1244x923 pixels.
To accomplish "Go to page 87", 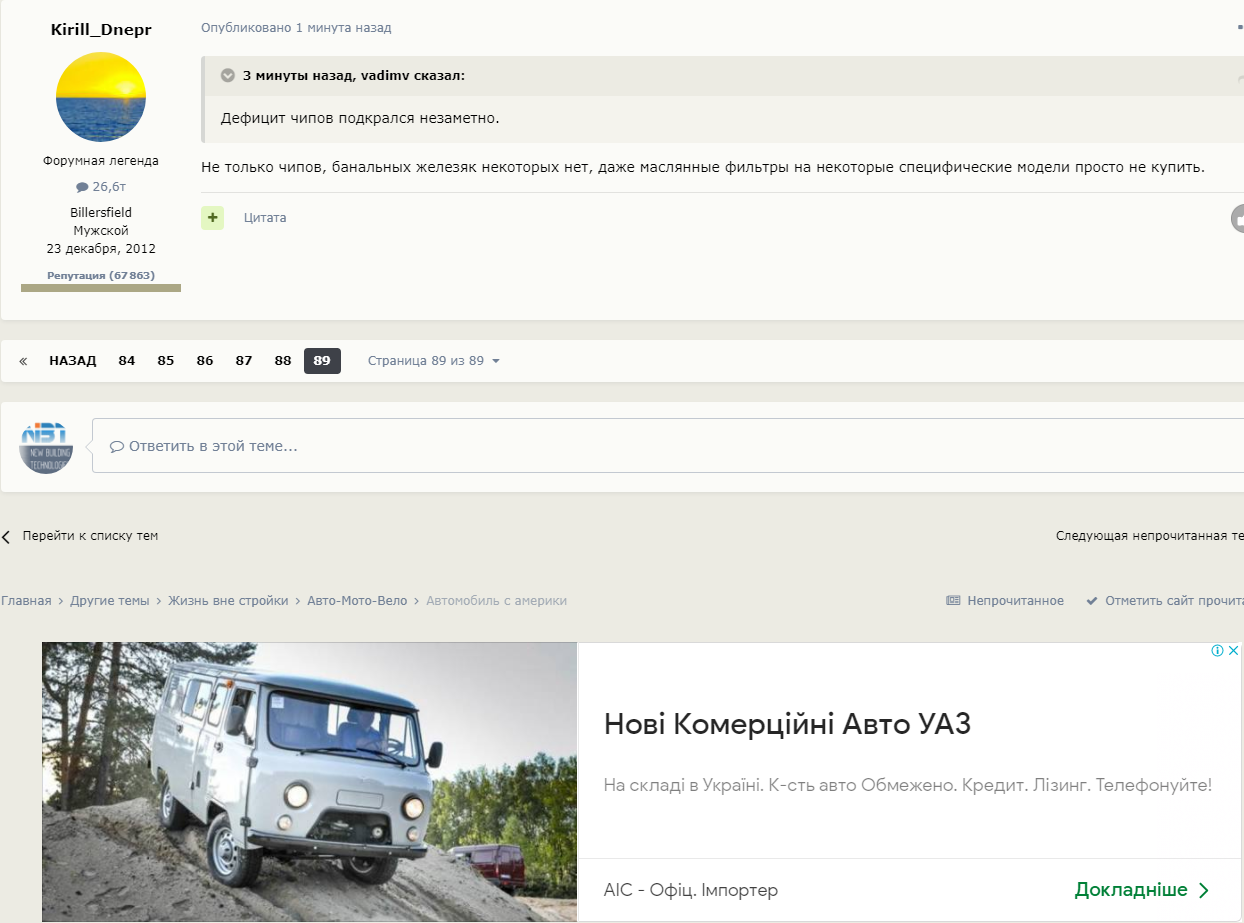I will click(244, 361).
